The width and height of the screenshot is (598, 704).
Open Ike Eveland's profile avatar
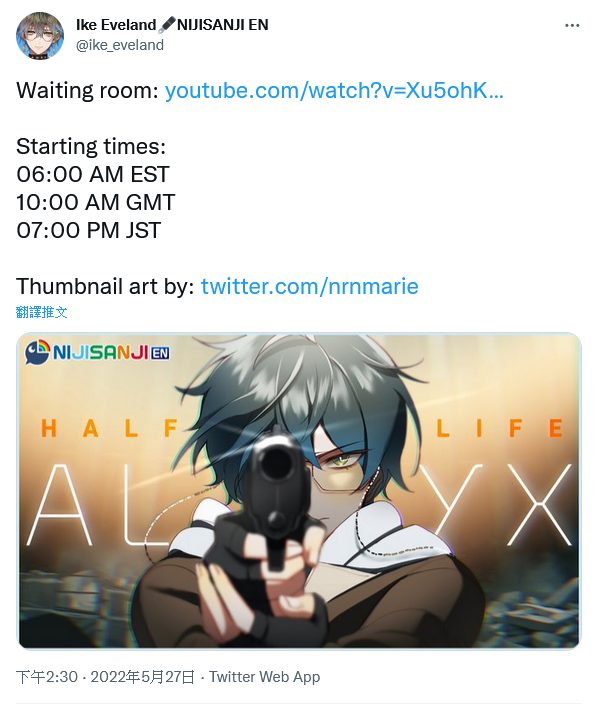(x=40, y=36)
